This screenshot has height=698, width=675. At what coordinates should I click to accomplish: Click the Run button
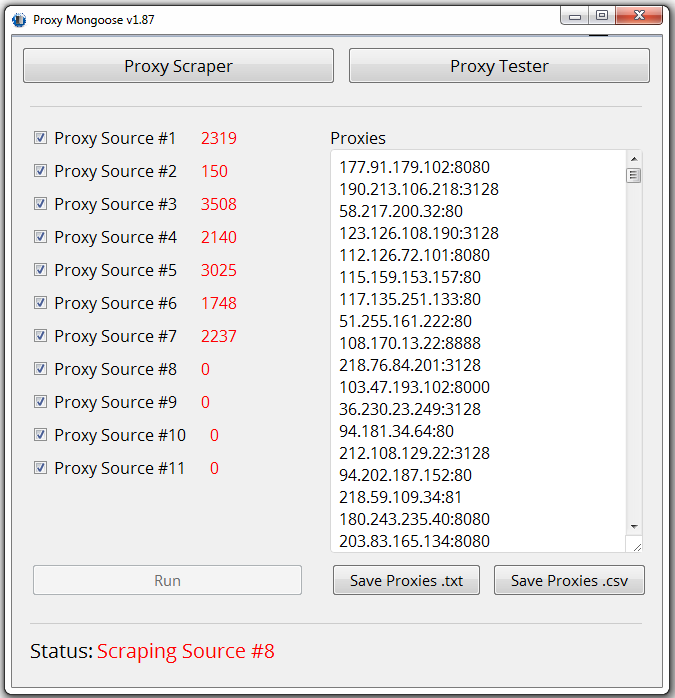(167, 580)
